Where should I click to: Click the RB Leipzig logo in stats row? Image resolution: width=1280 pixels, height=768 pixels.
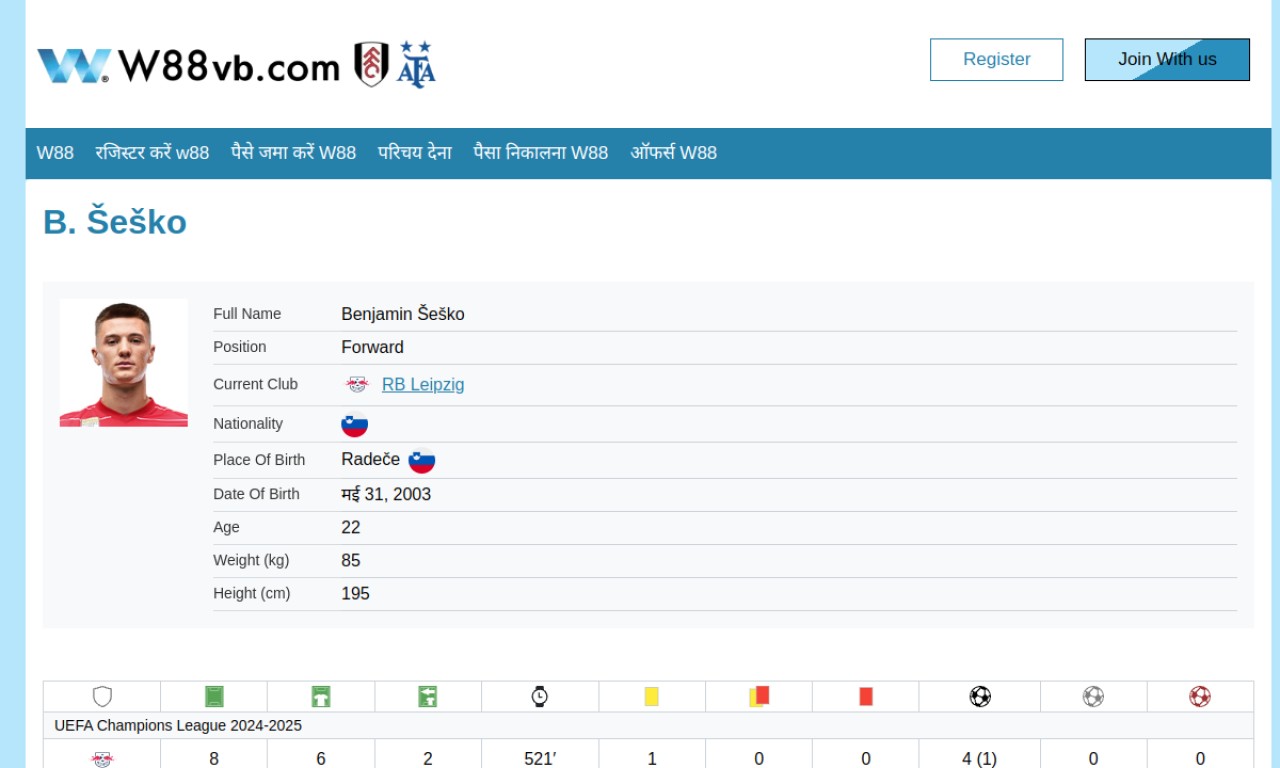[x=102, y=759]
